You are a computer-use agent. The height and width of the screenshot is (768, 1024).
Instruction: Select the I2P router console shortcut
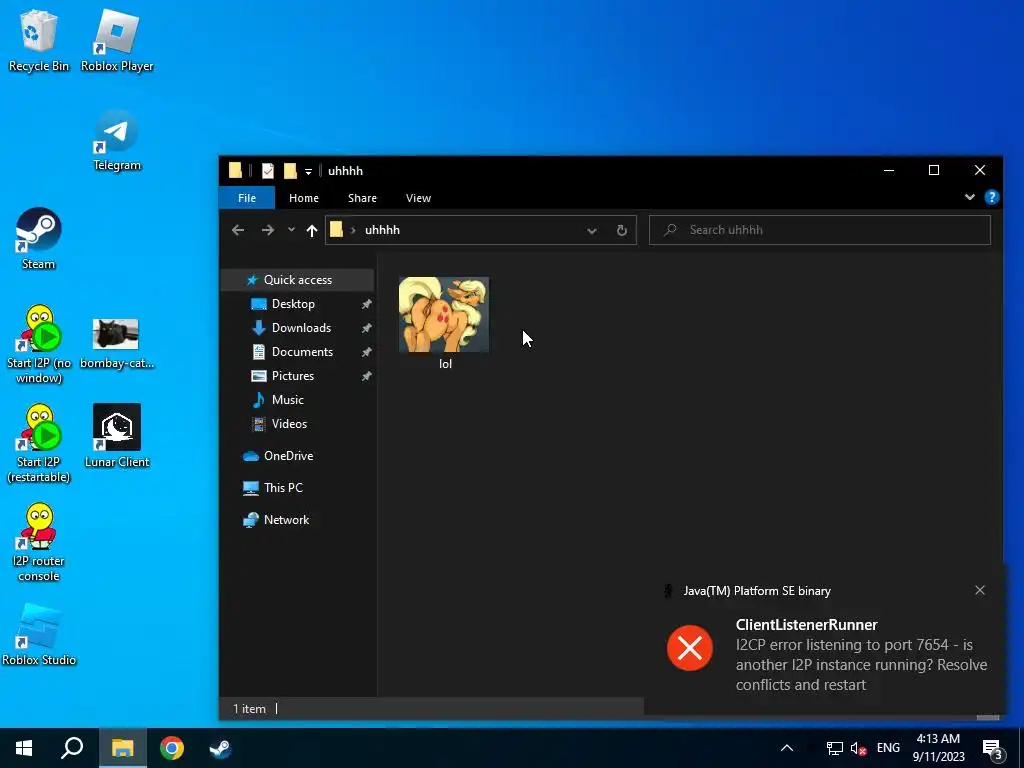click(39, 543)
